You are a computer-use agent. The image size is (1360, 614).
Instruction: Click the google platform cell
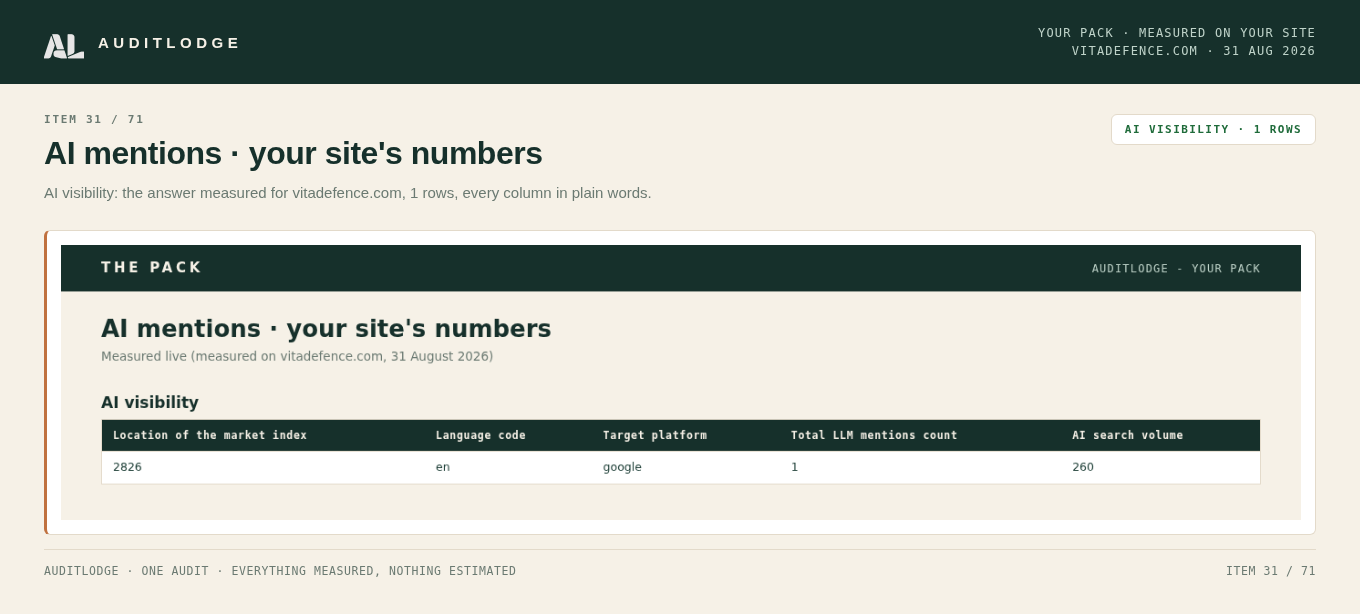(622, 467)
